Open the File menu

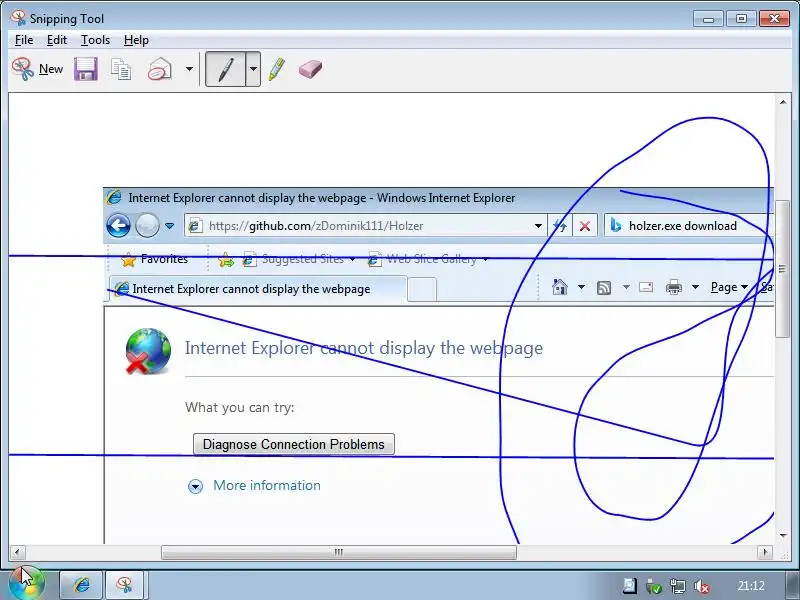click(24, 40)
